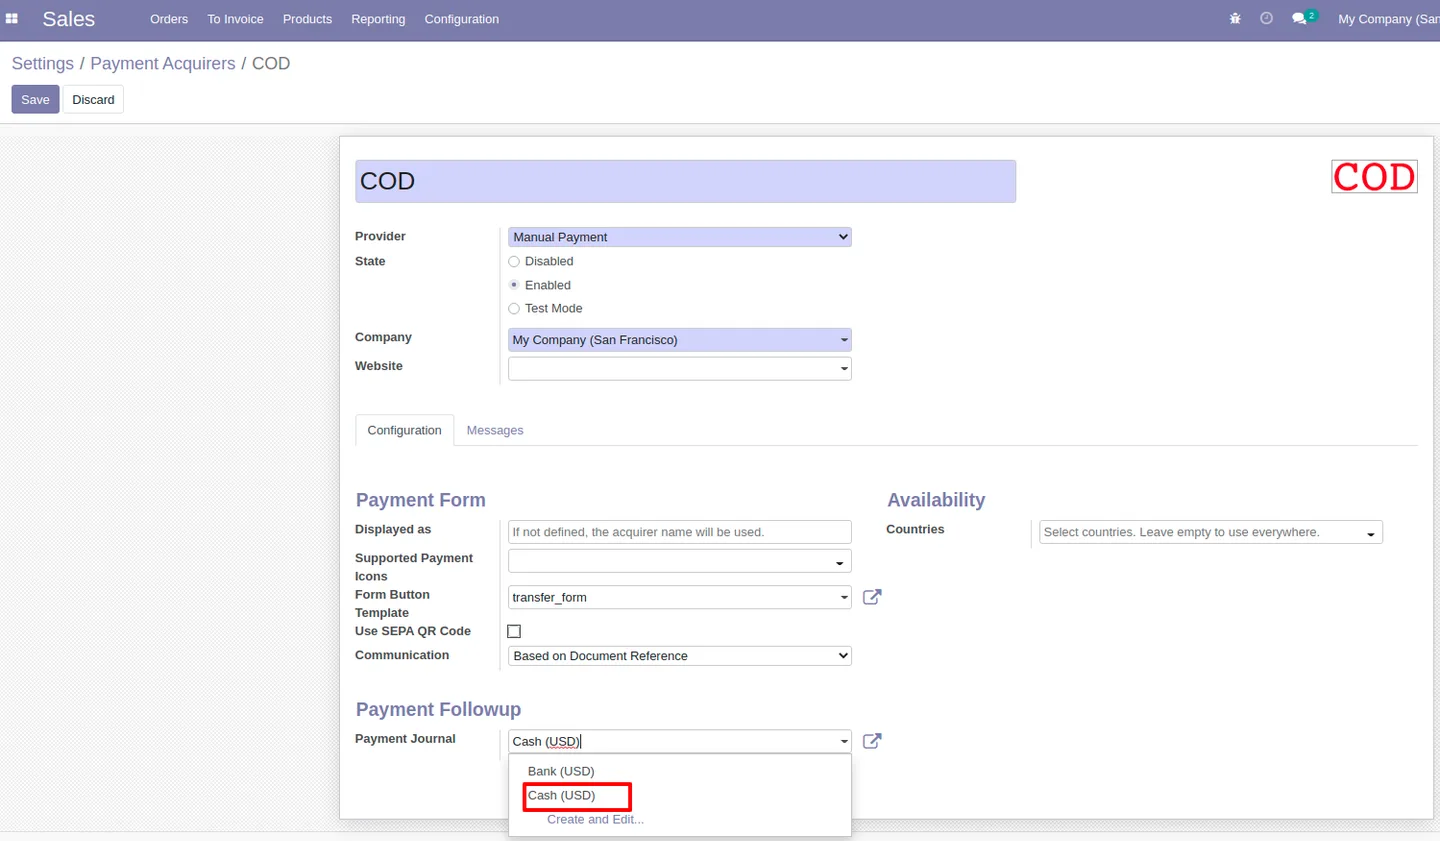Select the Enabled state radio button
The height and width of the screenshot is (841, 1440).
pos(514,285)
